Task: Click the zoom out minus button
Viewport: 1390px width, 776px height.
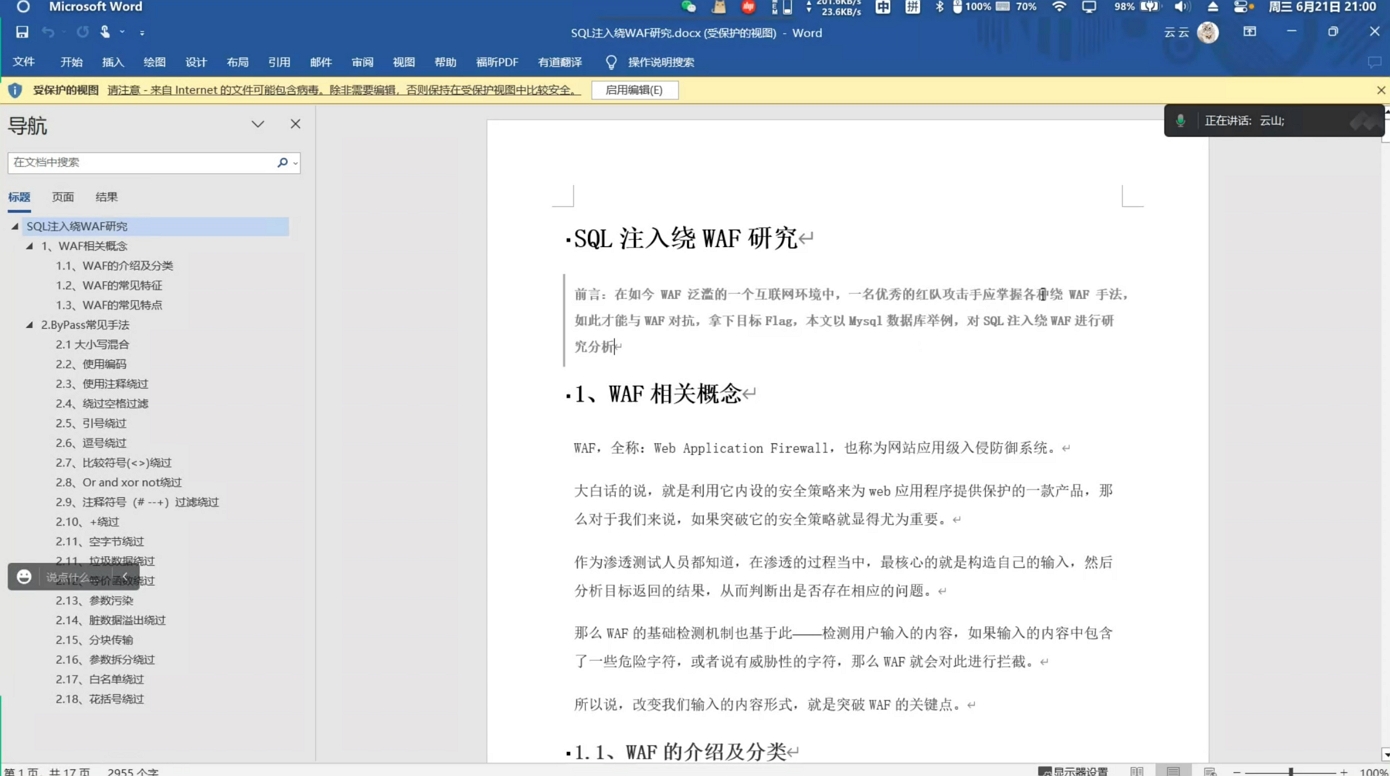Action: 1237,772
